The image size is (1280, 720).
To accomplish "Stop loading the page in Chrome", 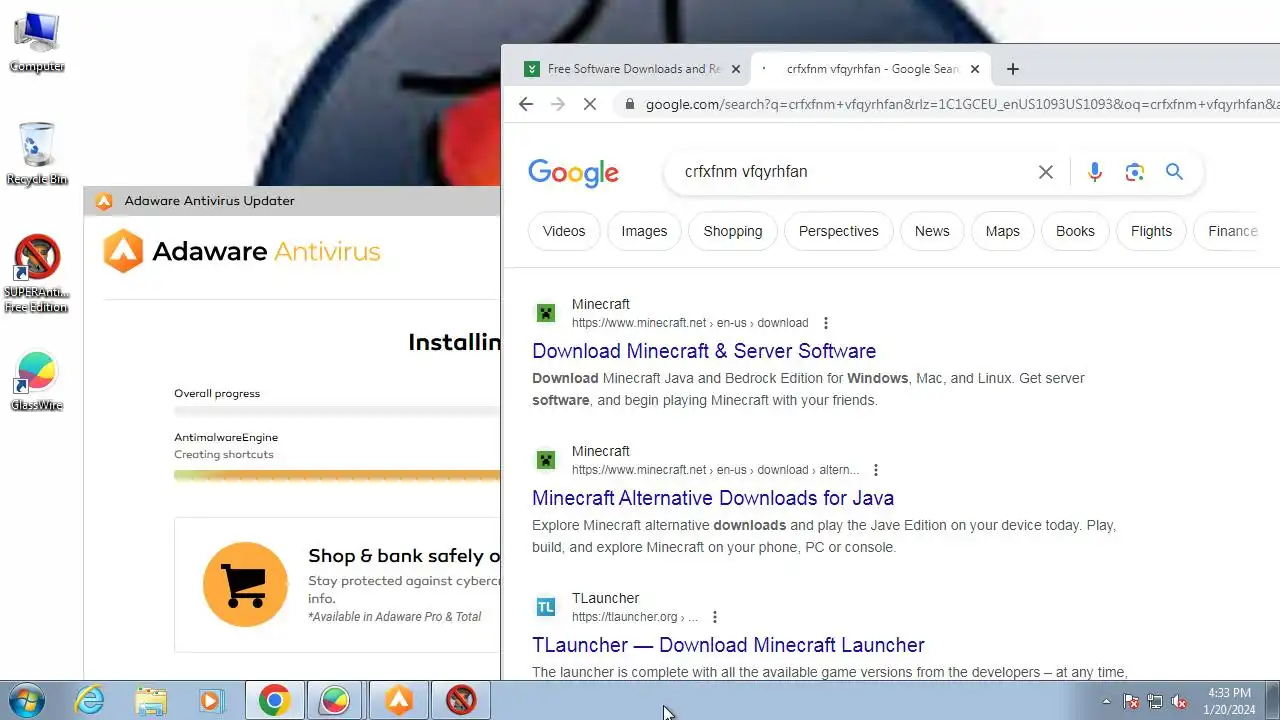I will [x=590, y=104].
